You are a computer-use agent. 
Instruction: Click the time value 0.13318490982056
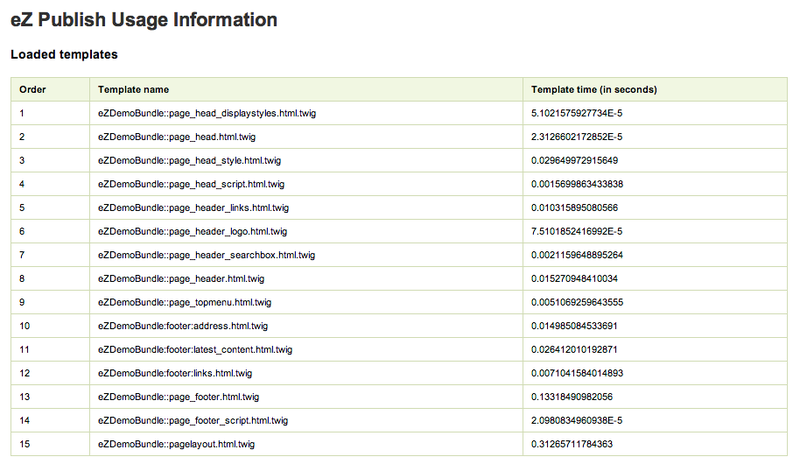click(571, 396)
